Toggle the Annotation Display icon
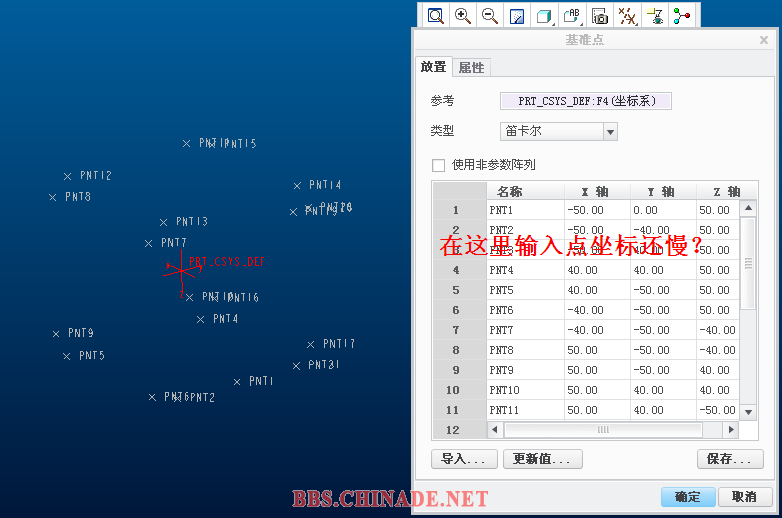This screenshot has height=518, width=782. coord(654,16)
